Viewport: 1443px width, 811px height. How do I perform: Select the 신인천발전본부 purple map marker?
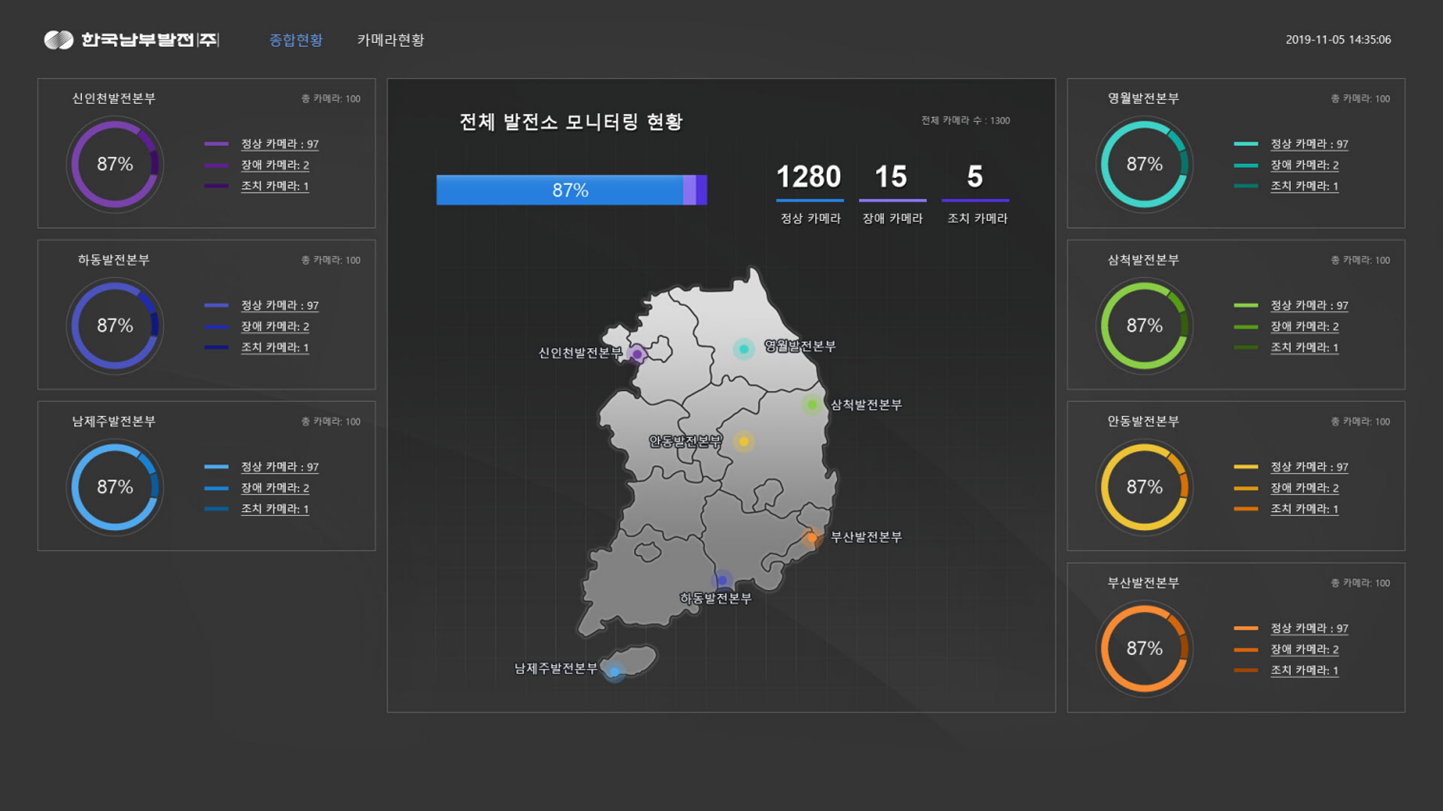637,354
